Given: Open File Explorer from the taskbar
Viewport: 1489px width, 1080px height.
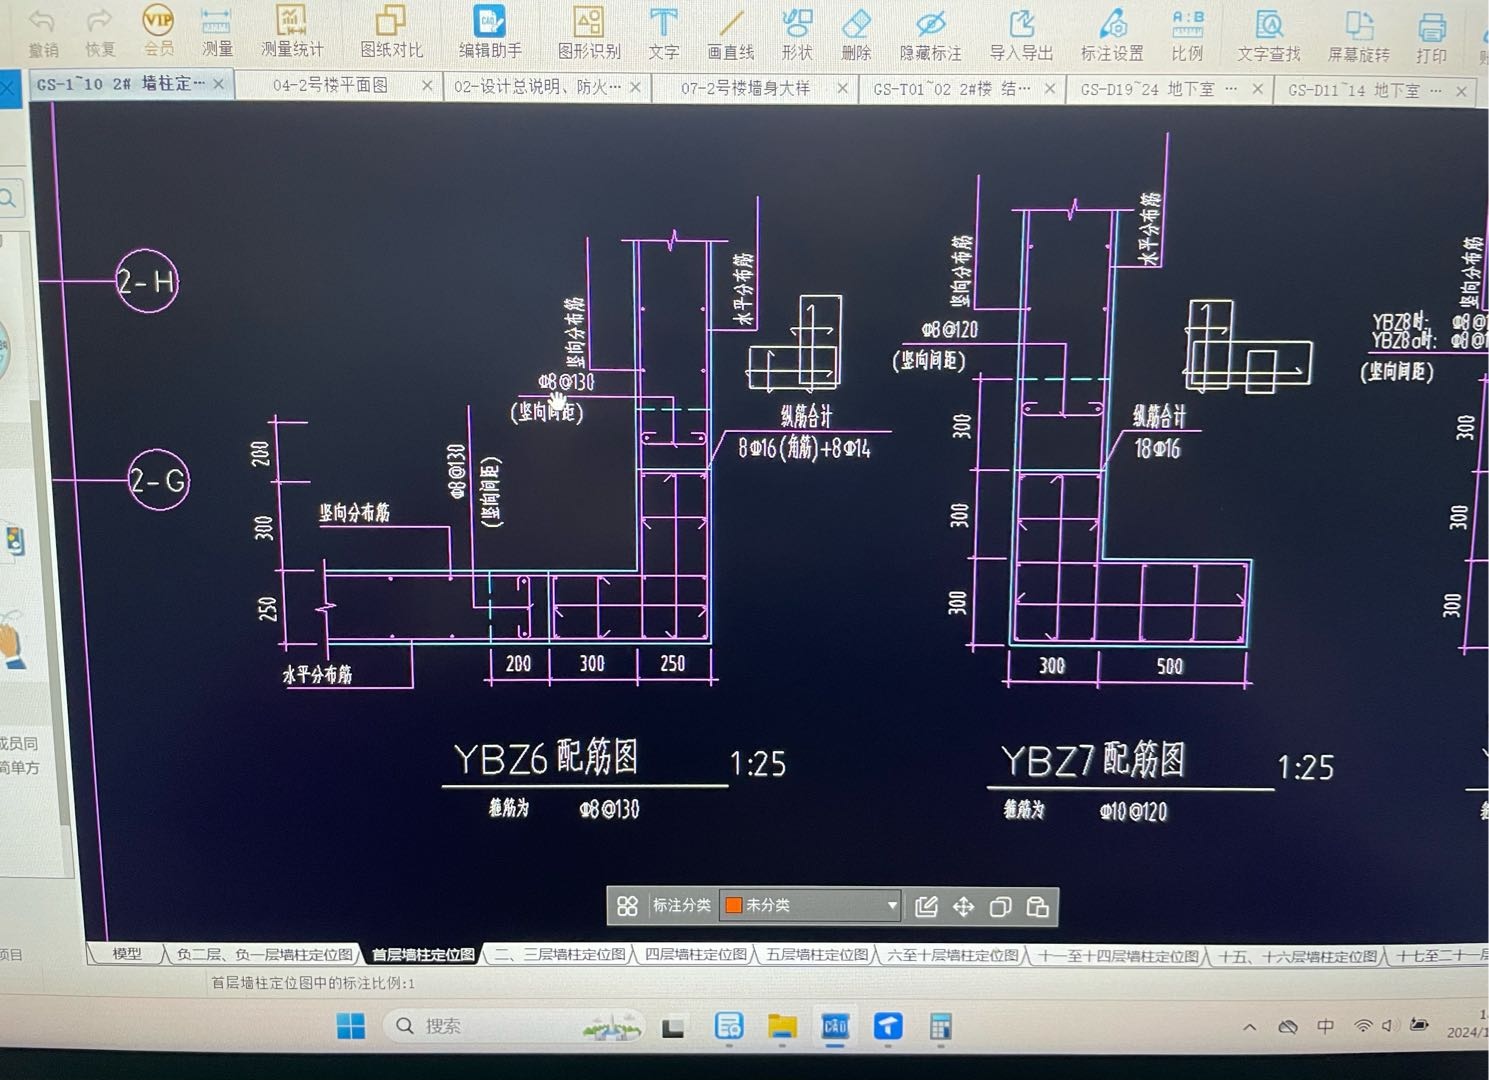Looking at the screenshot, I should click(782, 1026).
